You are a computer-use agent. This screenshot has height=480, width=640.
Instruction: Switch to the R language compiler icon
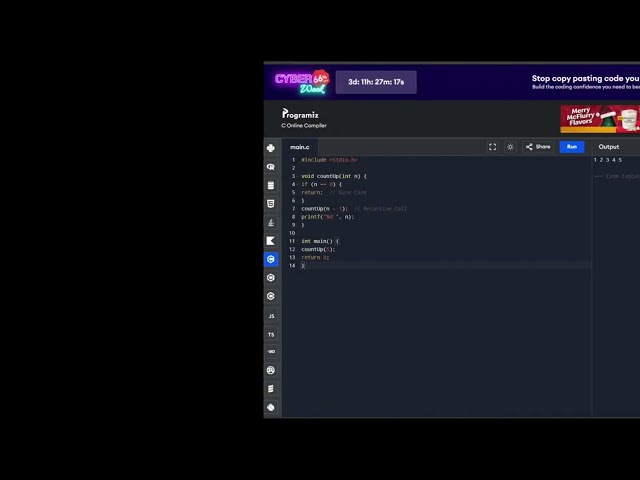[271, 167]
